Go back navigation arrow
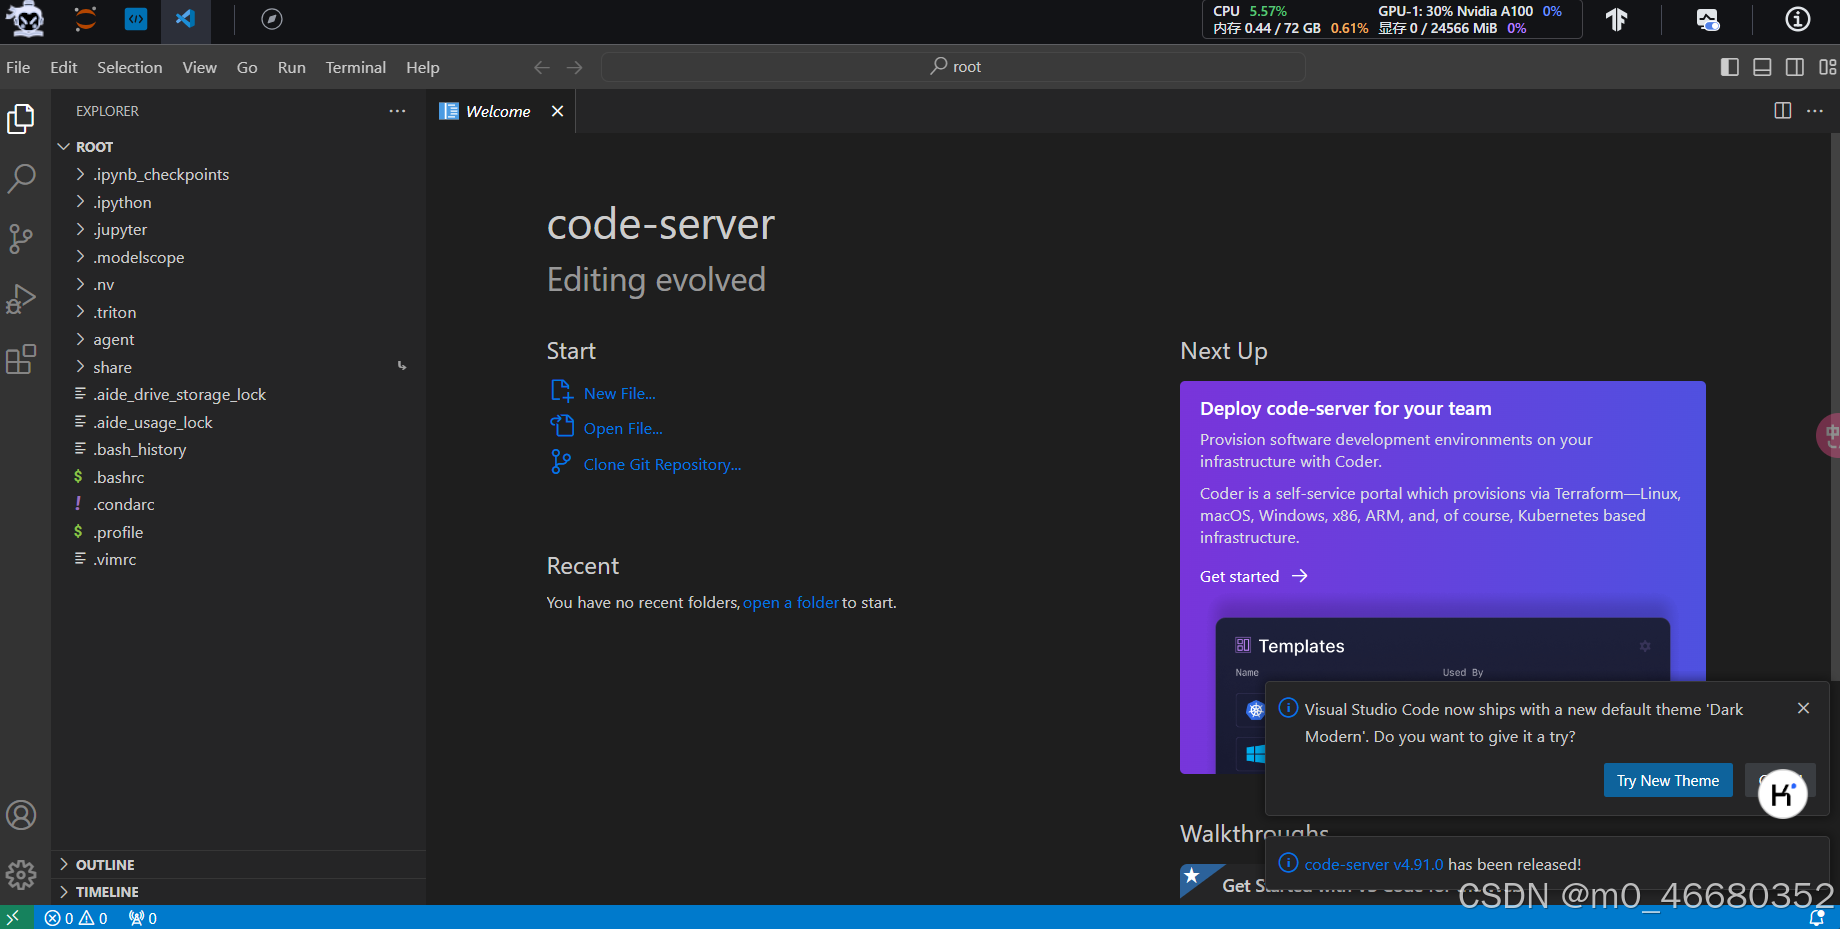The width and height of the screenshot is (1840, 929). [542, 67]
